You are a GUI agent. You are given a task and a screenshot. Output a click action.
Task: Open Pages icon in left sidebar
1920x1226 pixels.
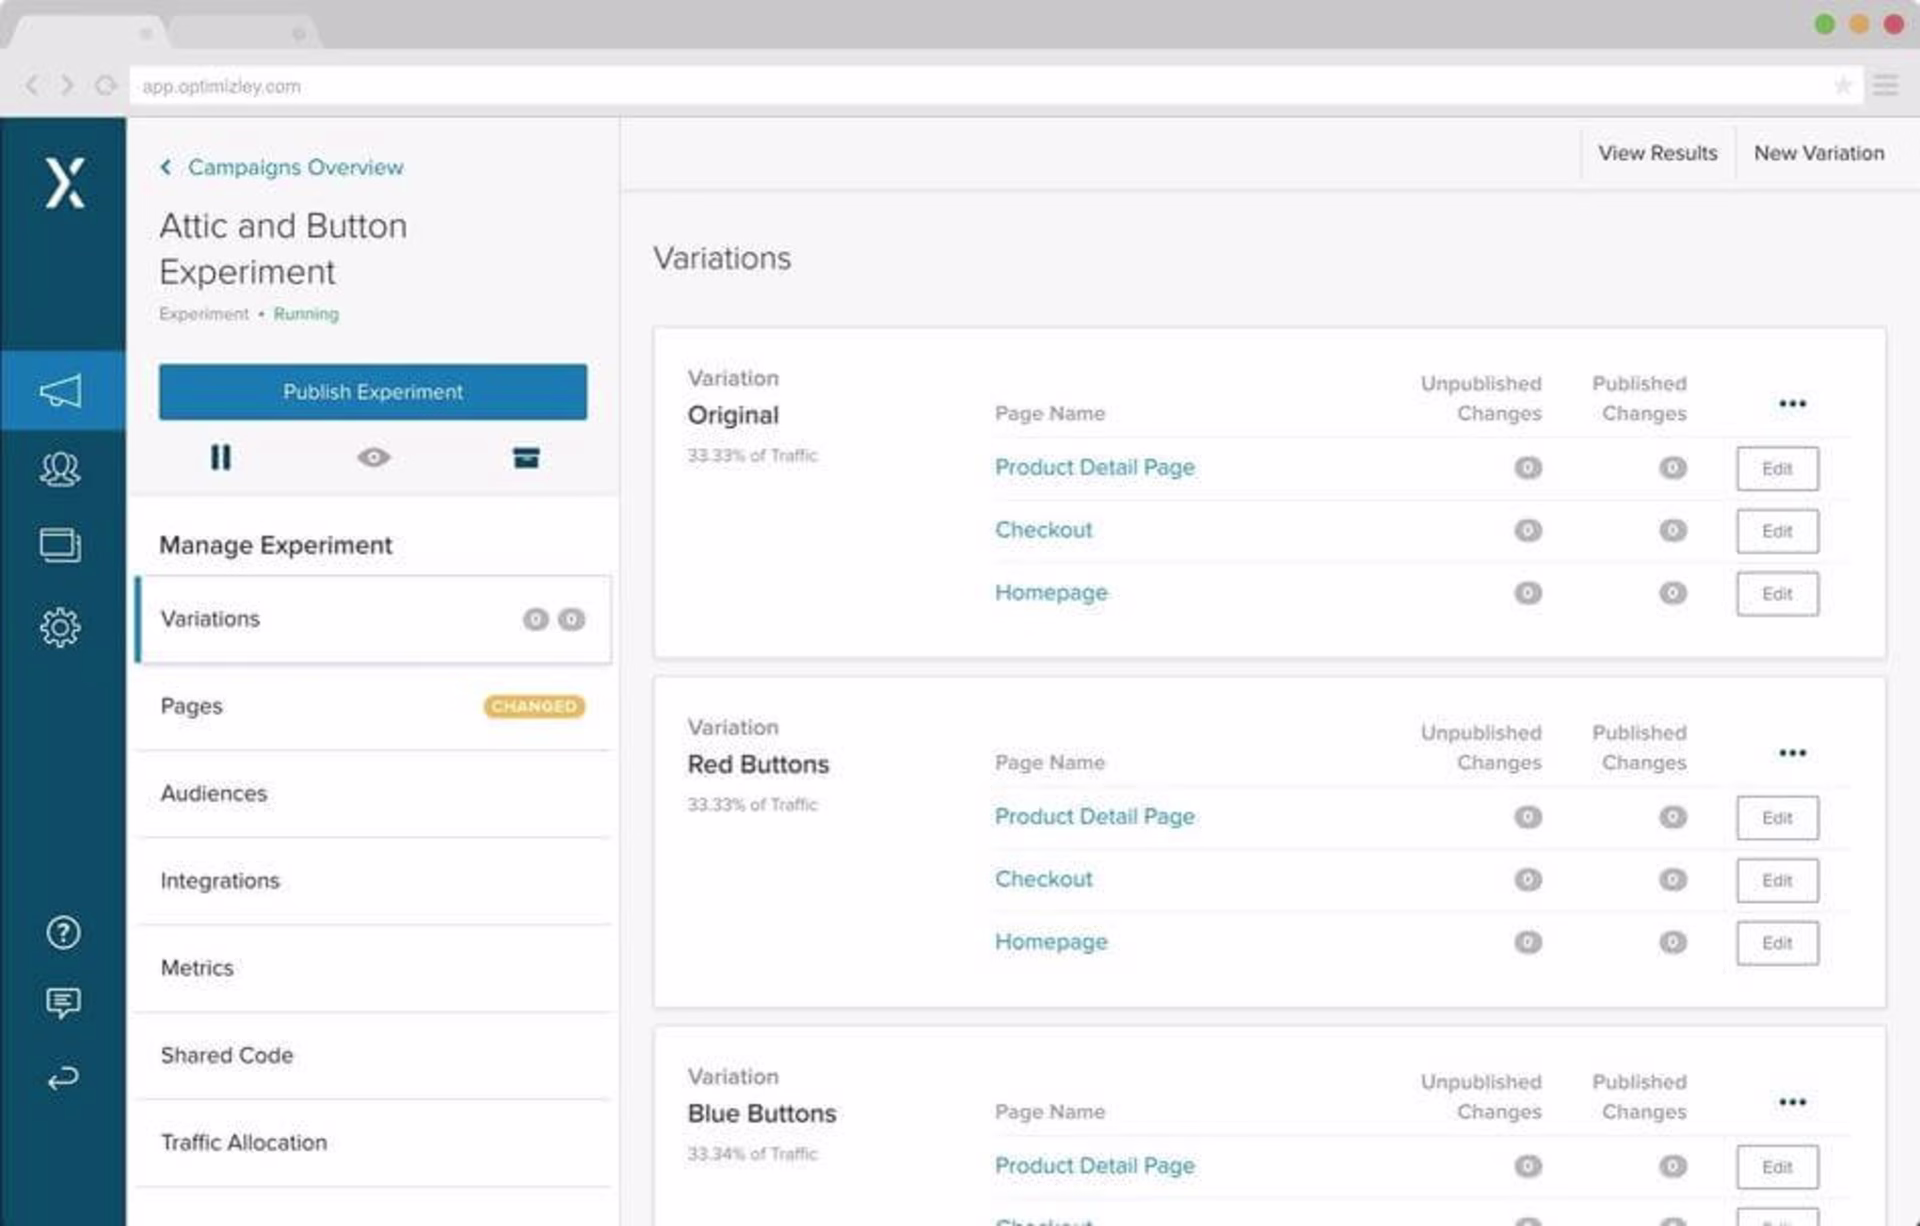[x=61, y=546]
